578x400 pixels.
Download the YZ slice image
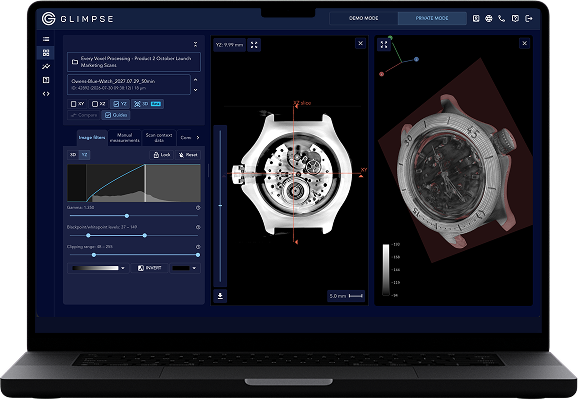click(220, 296)
